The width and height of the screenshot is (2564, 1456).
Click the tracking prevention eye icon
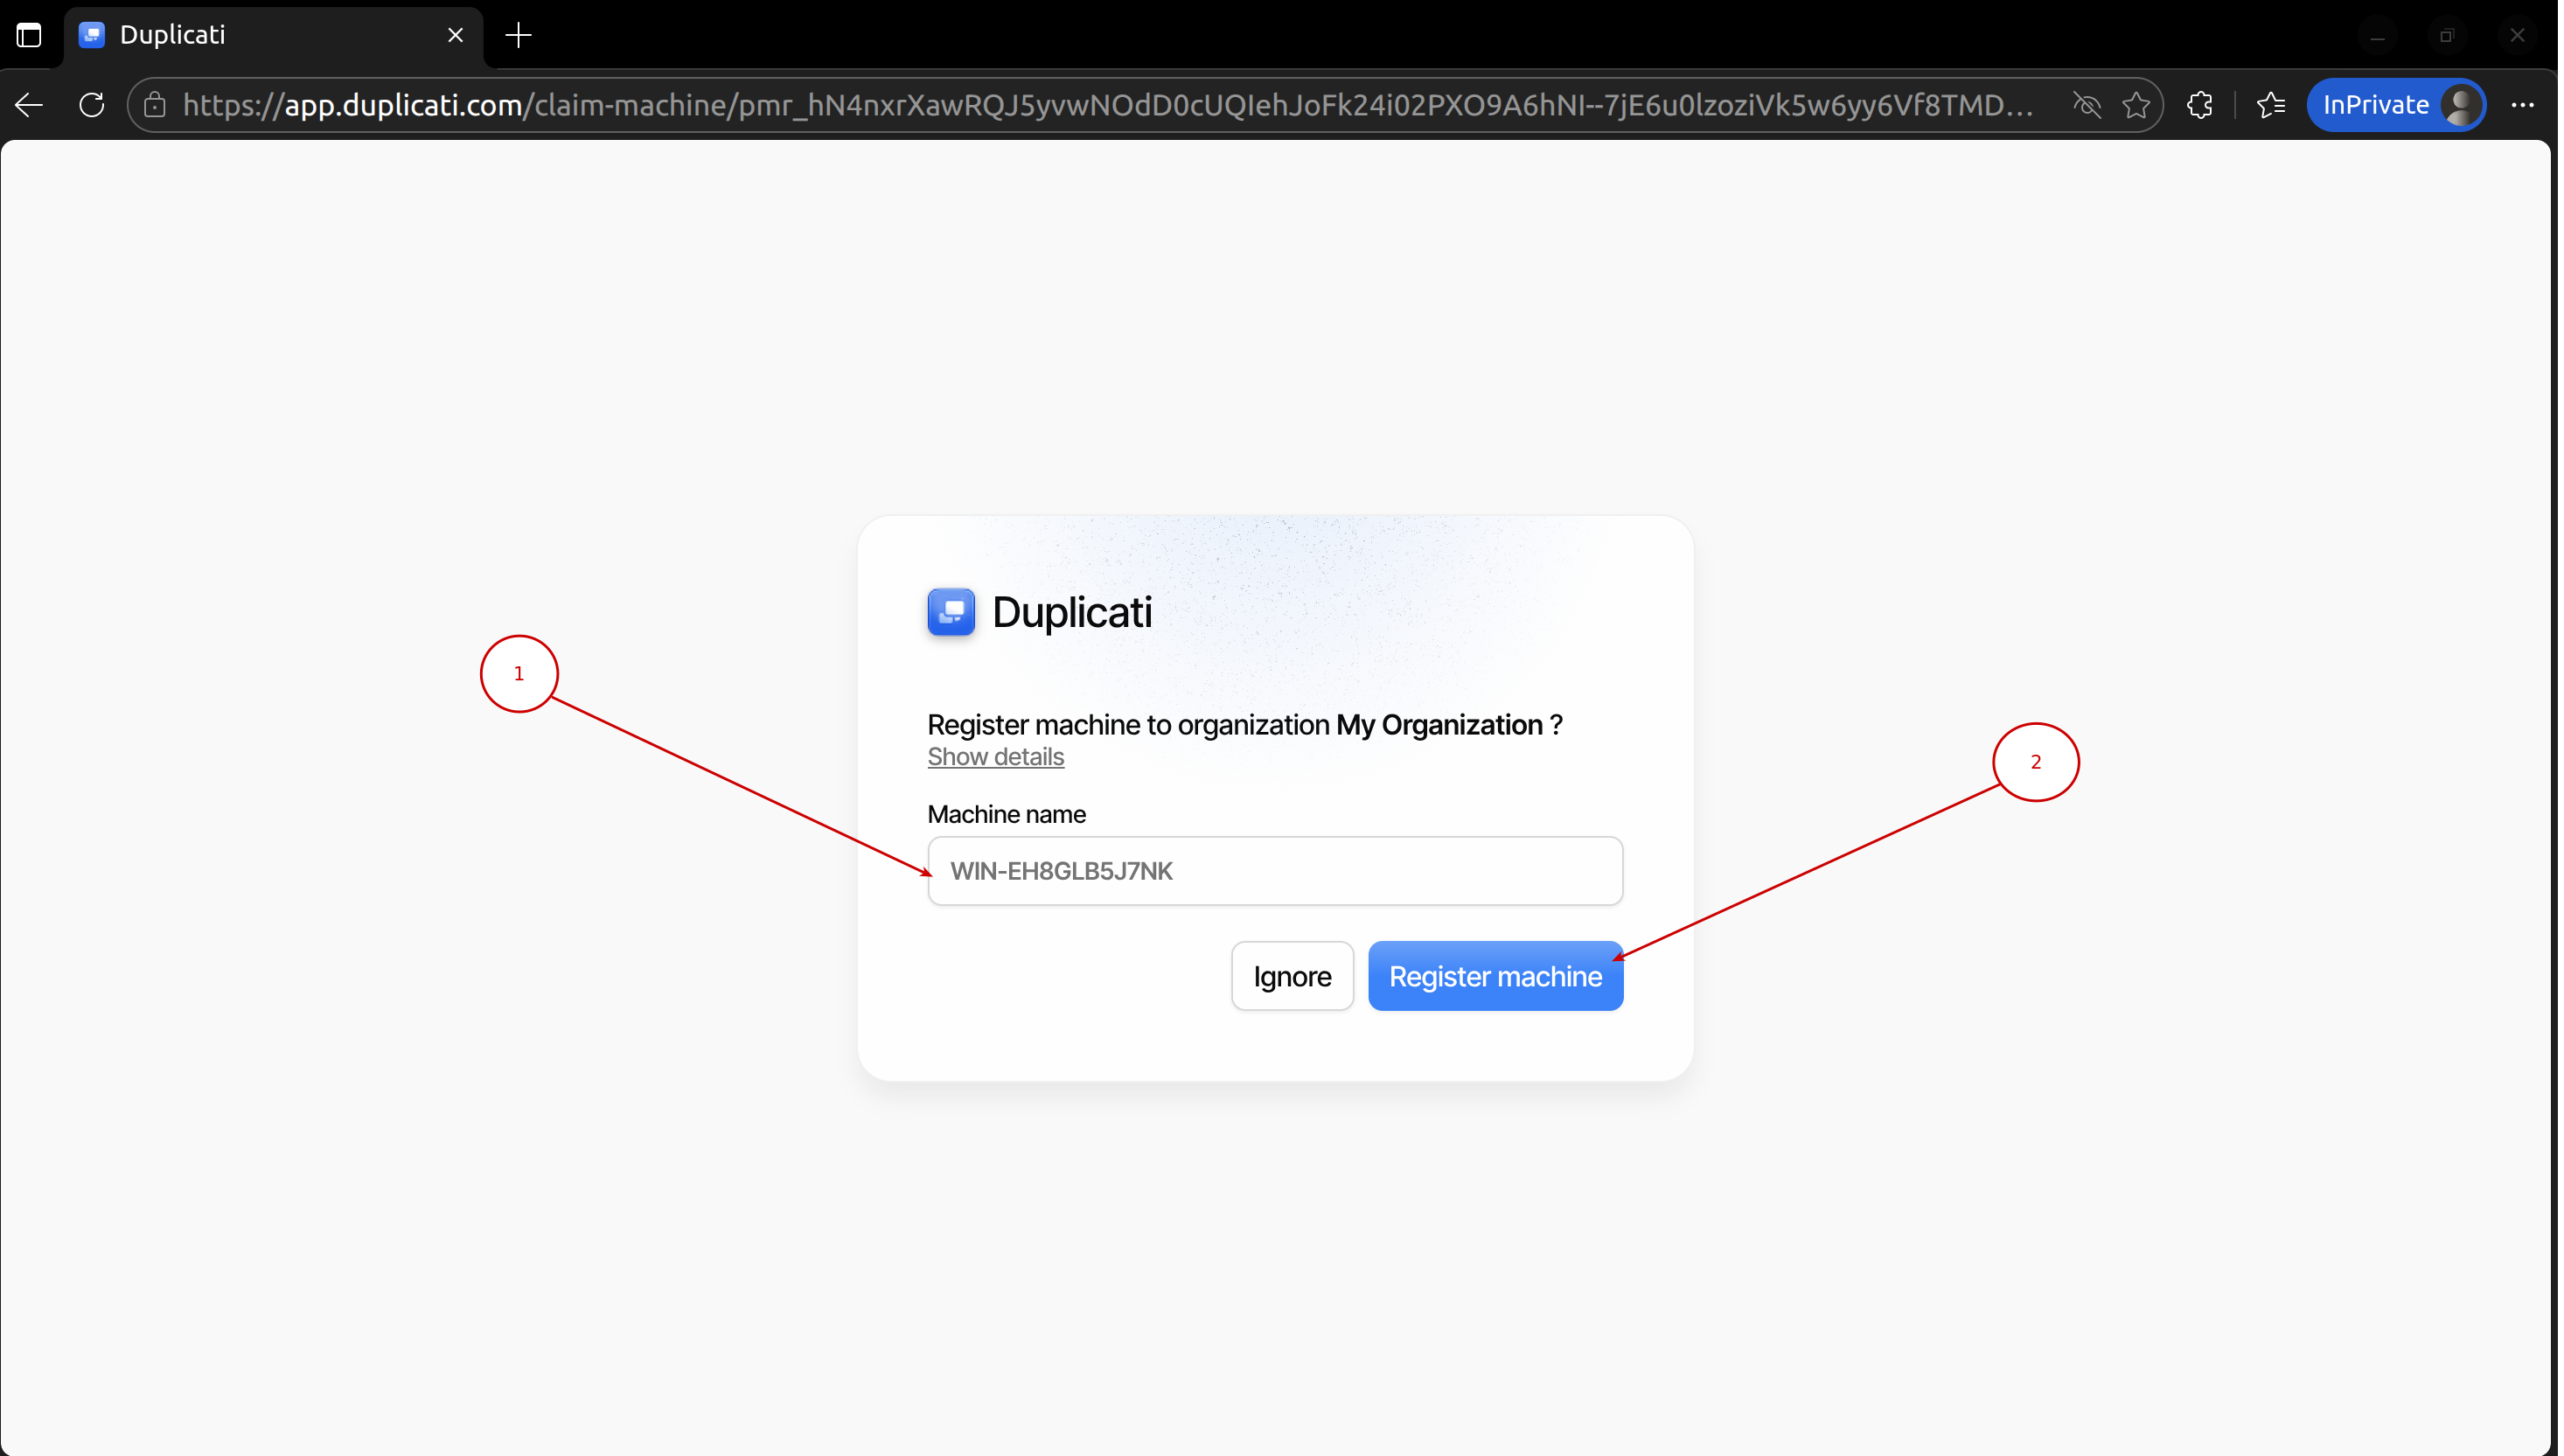coord(2087,105)
